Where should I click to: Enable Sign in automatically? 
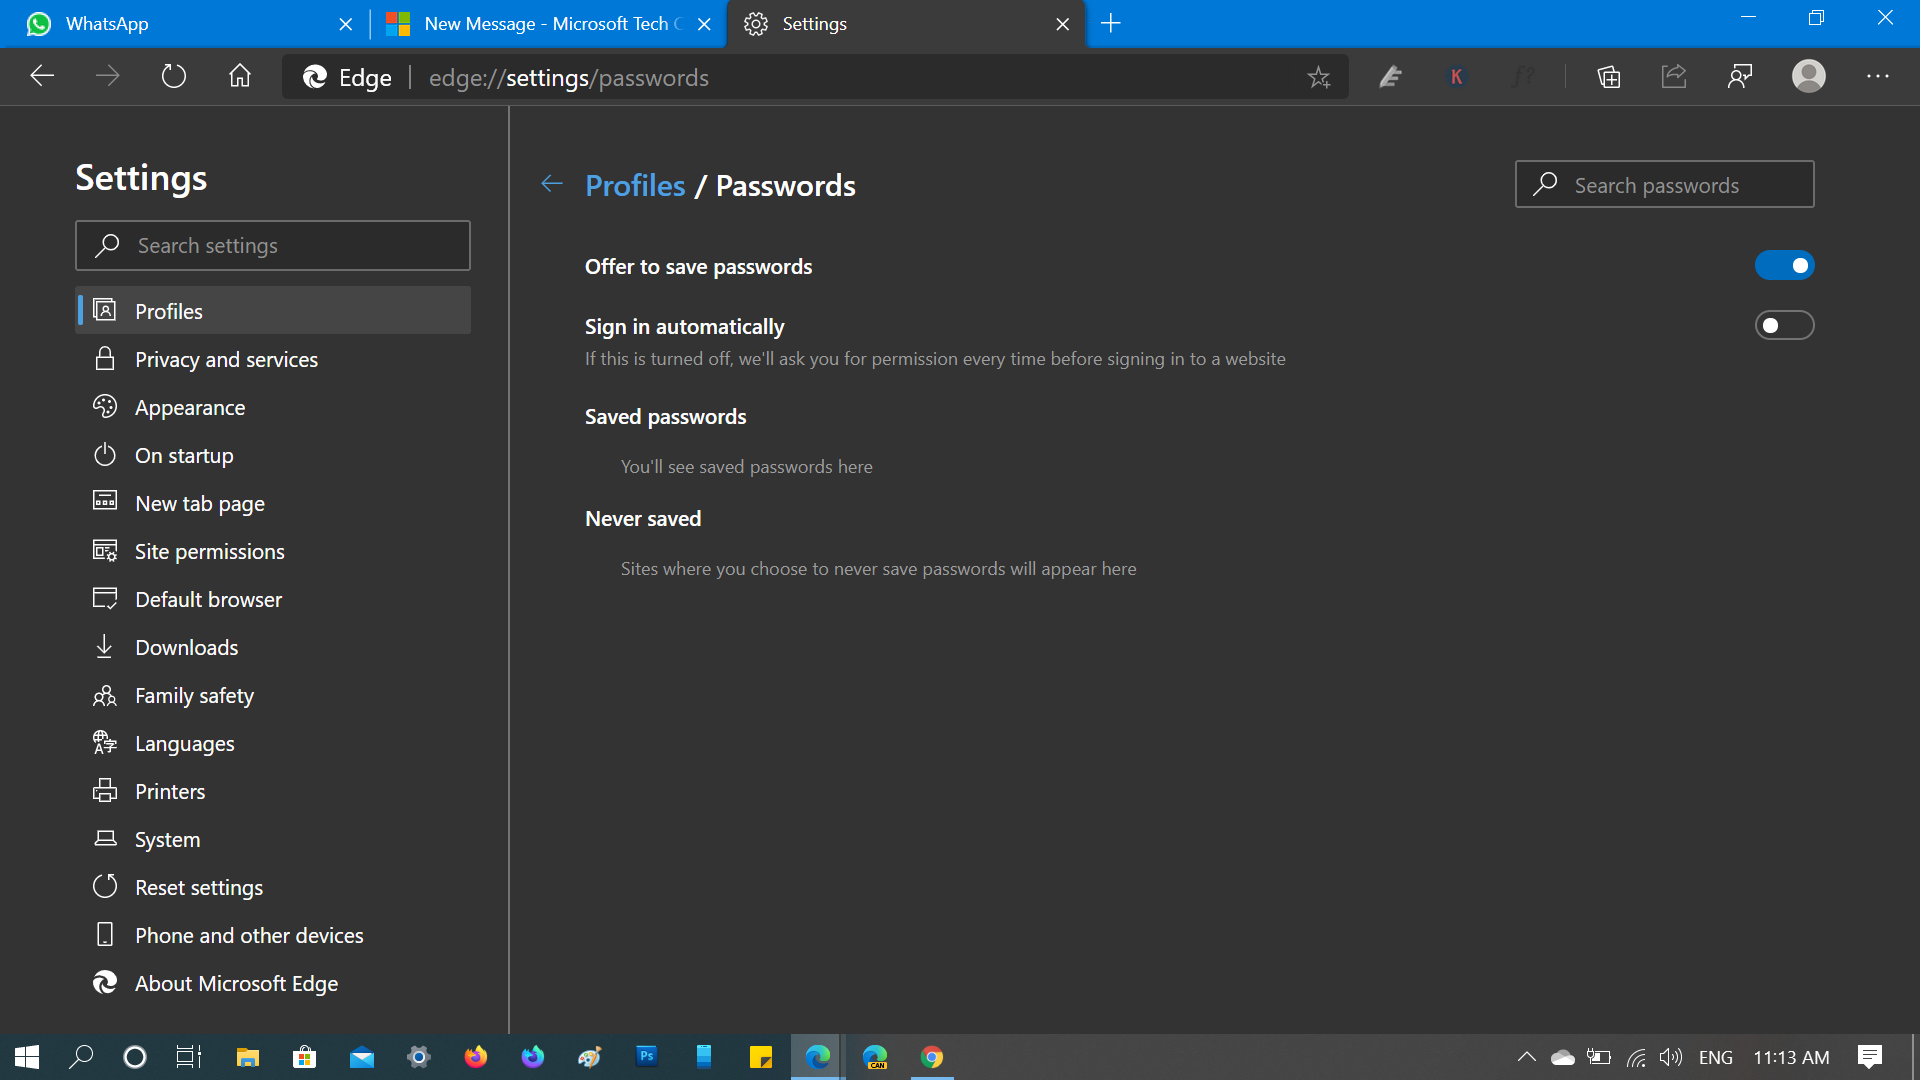[1785, 325]
